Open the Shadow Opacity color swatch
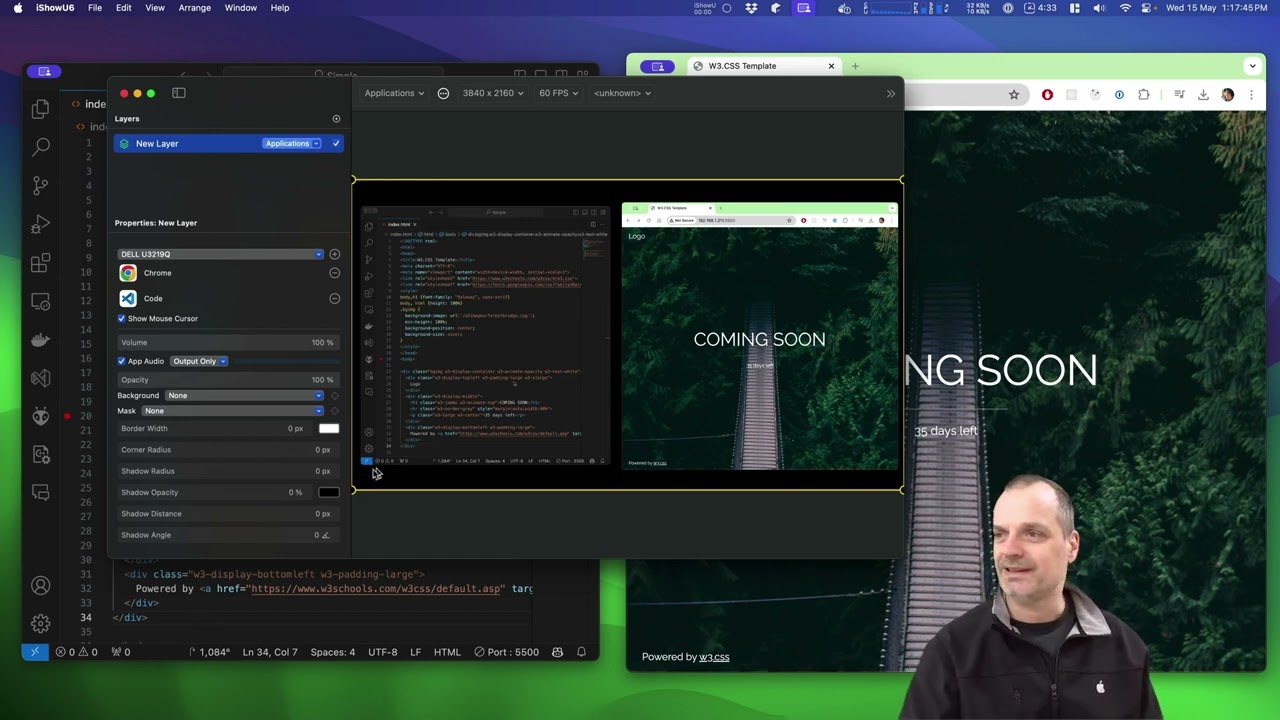Viewport: 1280px width, 720px height. (329, 493)
